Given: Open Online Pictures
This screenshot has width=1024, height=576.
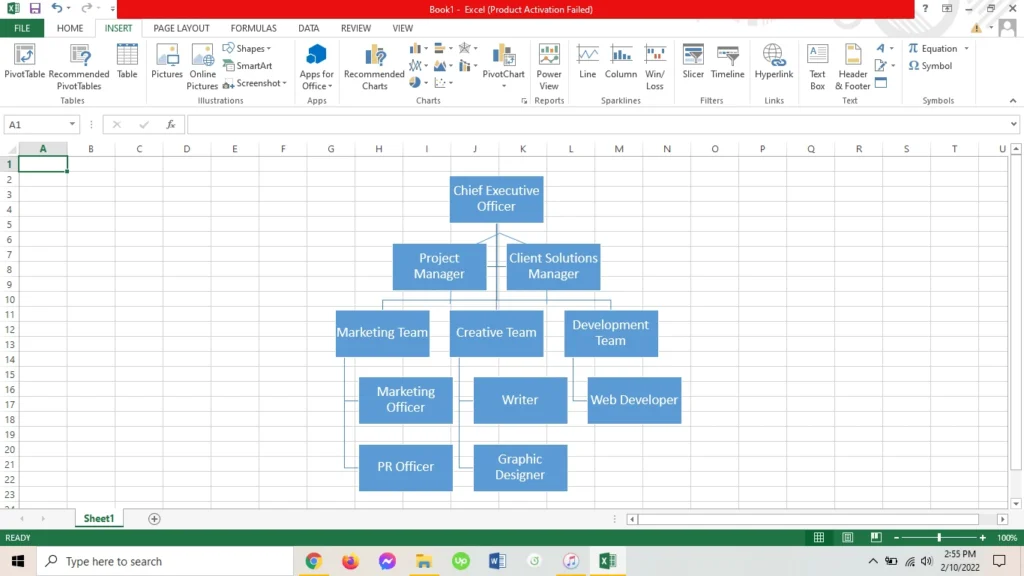Looking at the screenshot, I should (x=202, y=67).
